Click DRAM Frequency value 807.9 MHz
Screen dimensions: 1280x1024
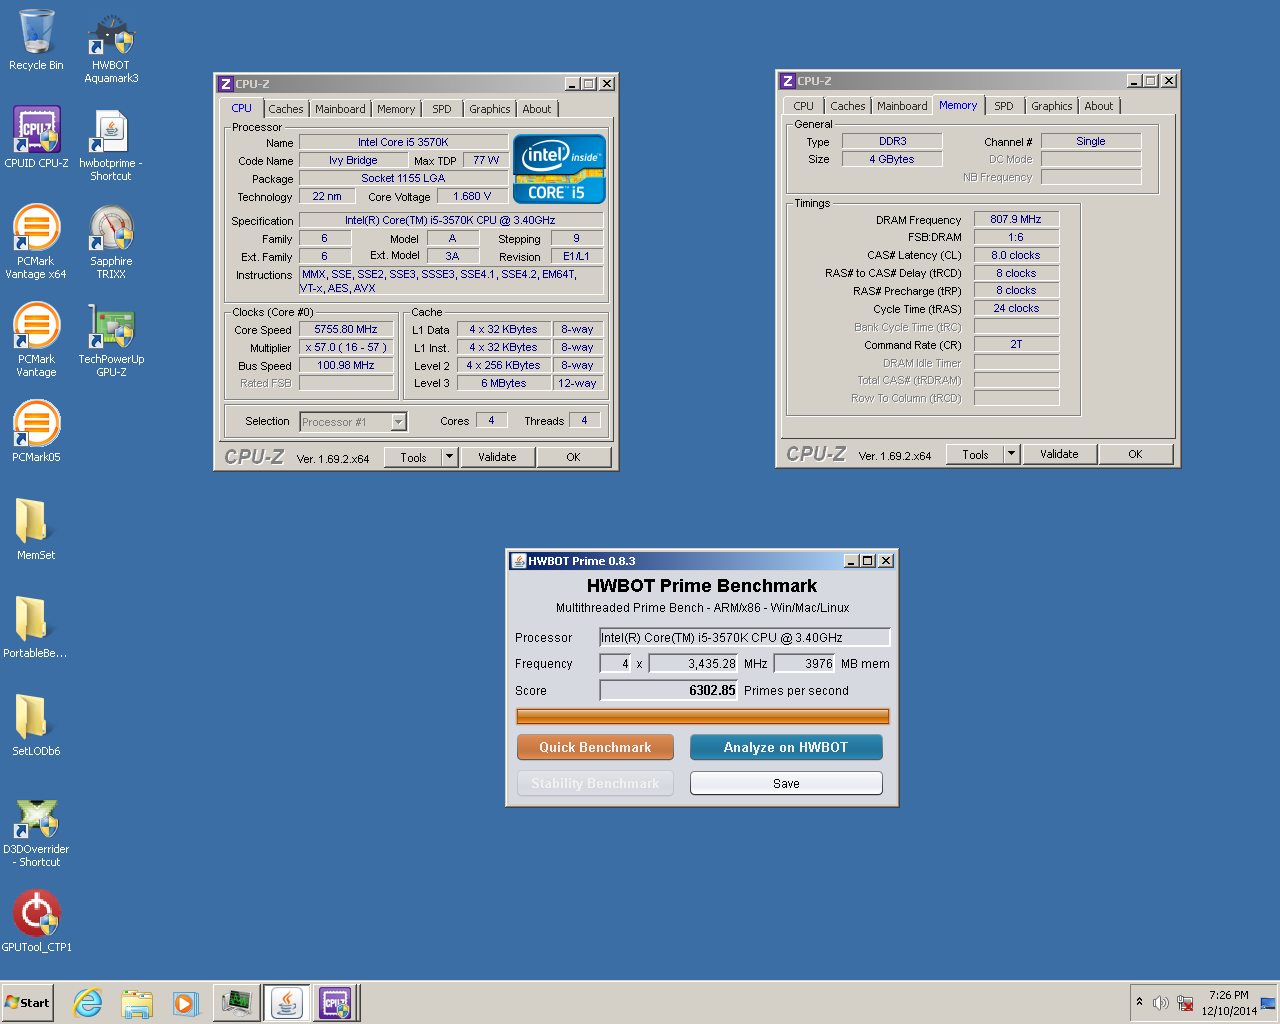[1016, 219]
